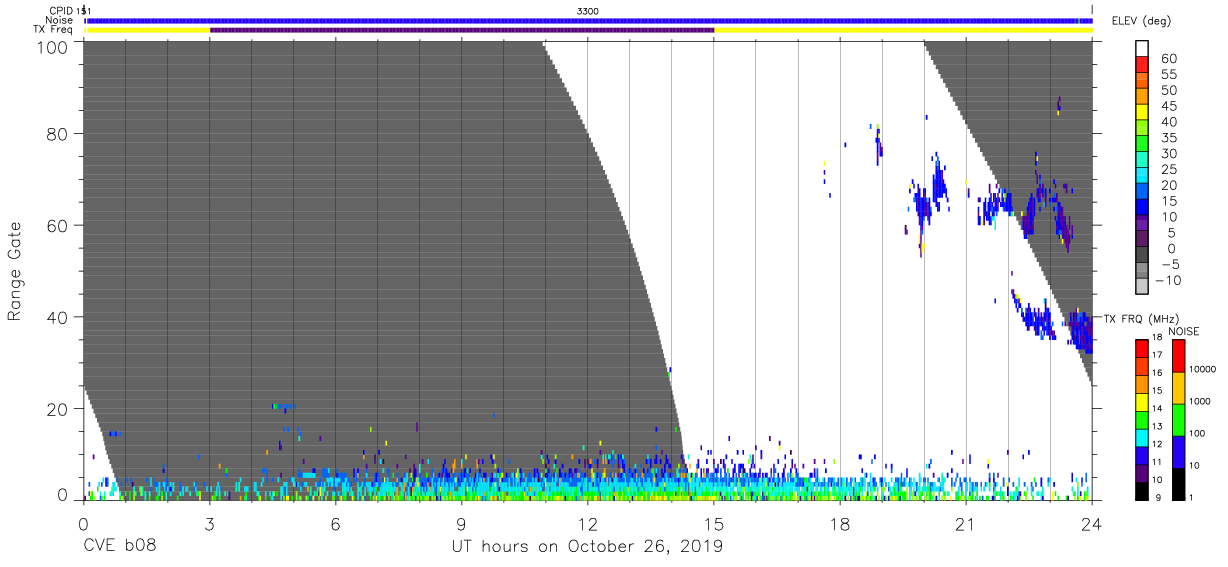Click the white top segment of the elevation colorbar

point(1142,49)
